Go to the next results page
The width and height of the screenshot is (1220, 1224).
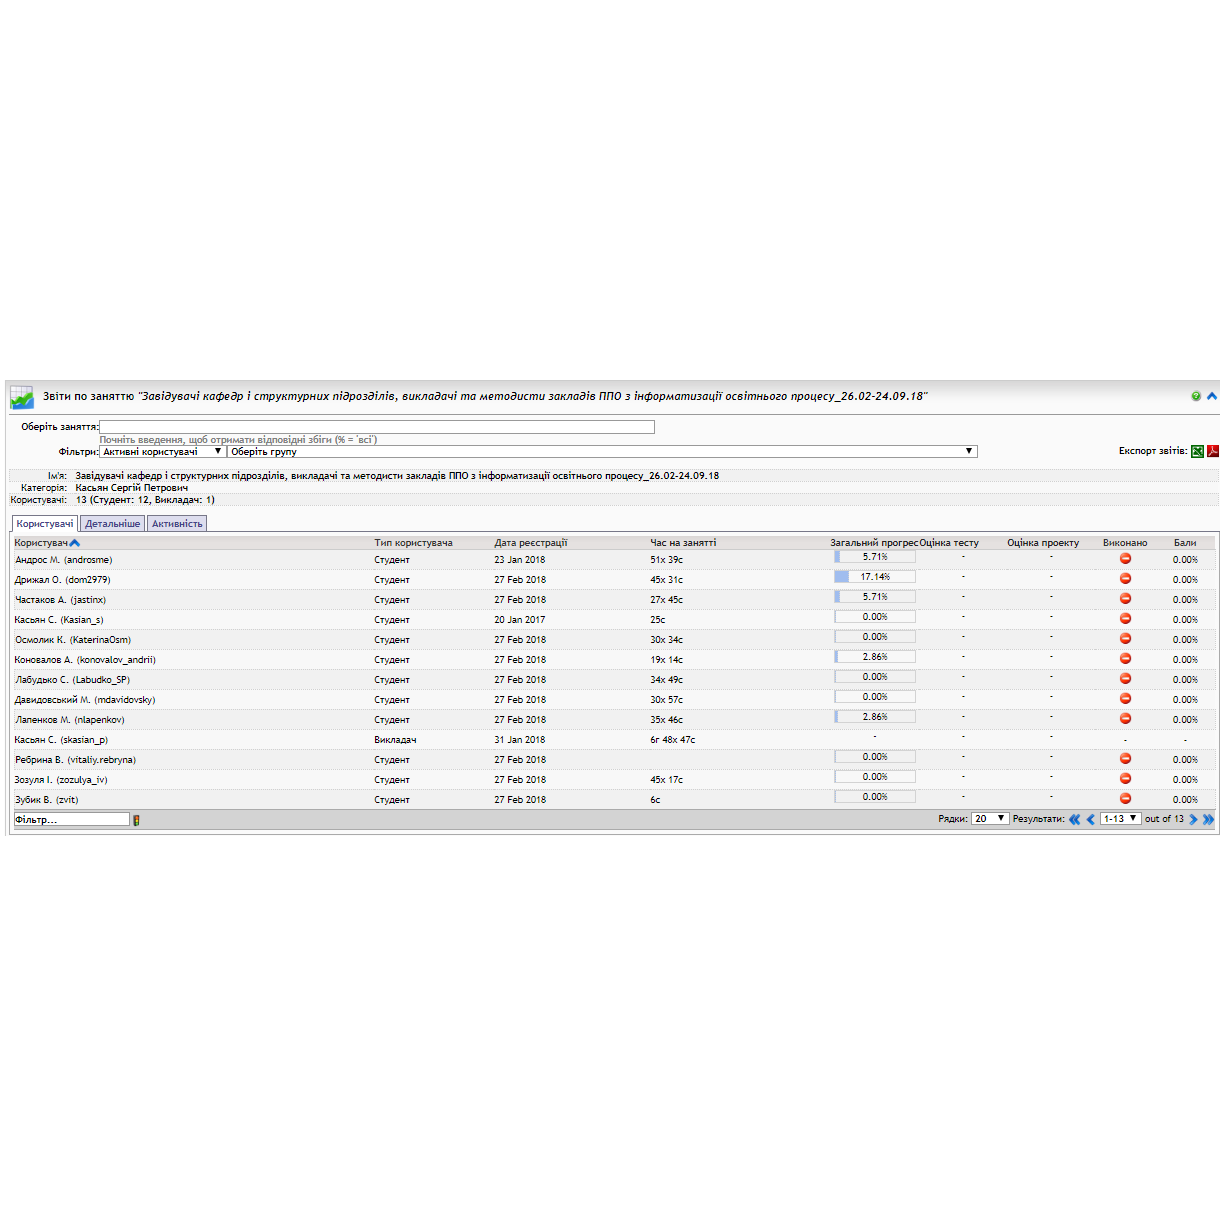[x=1193, y=819]
